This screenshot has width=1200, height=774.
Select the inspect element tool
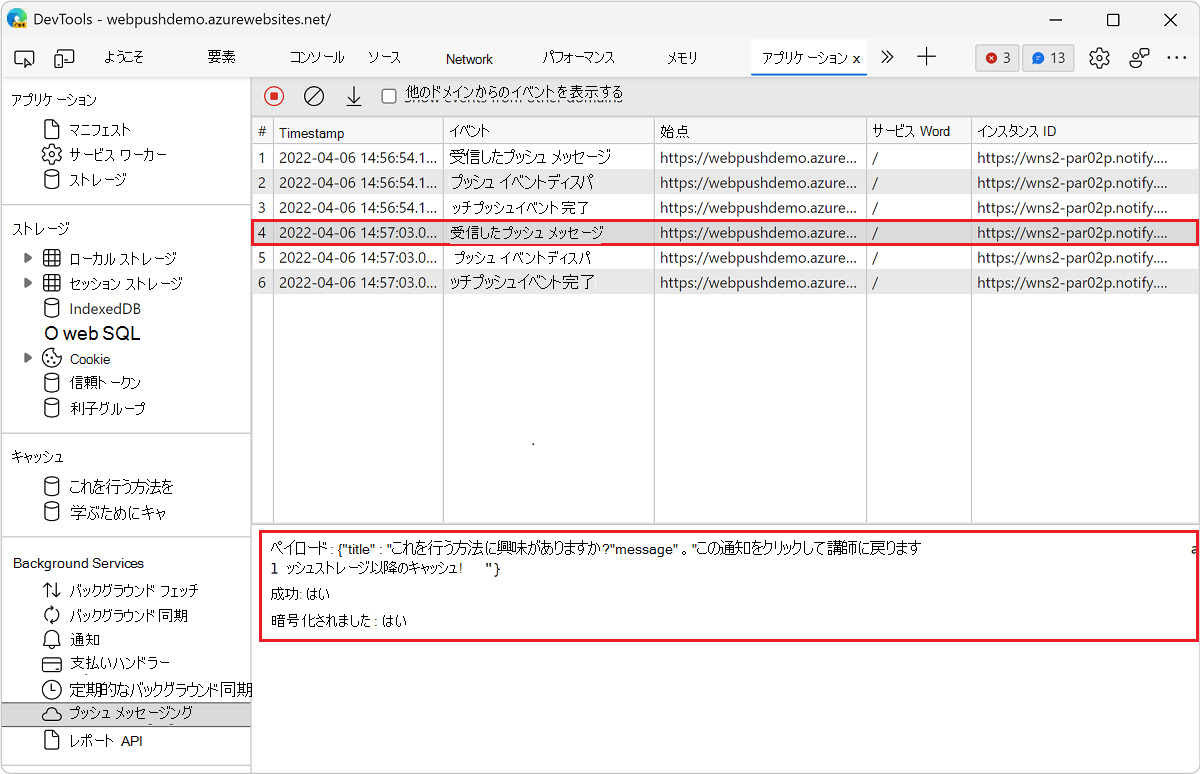24,57
